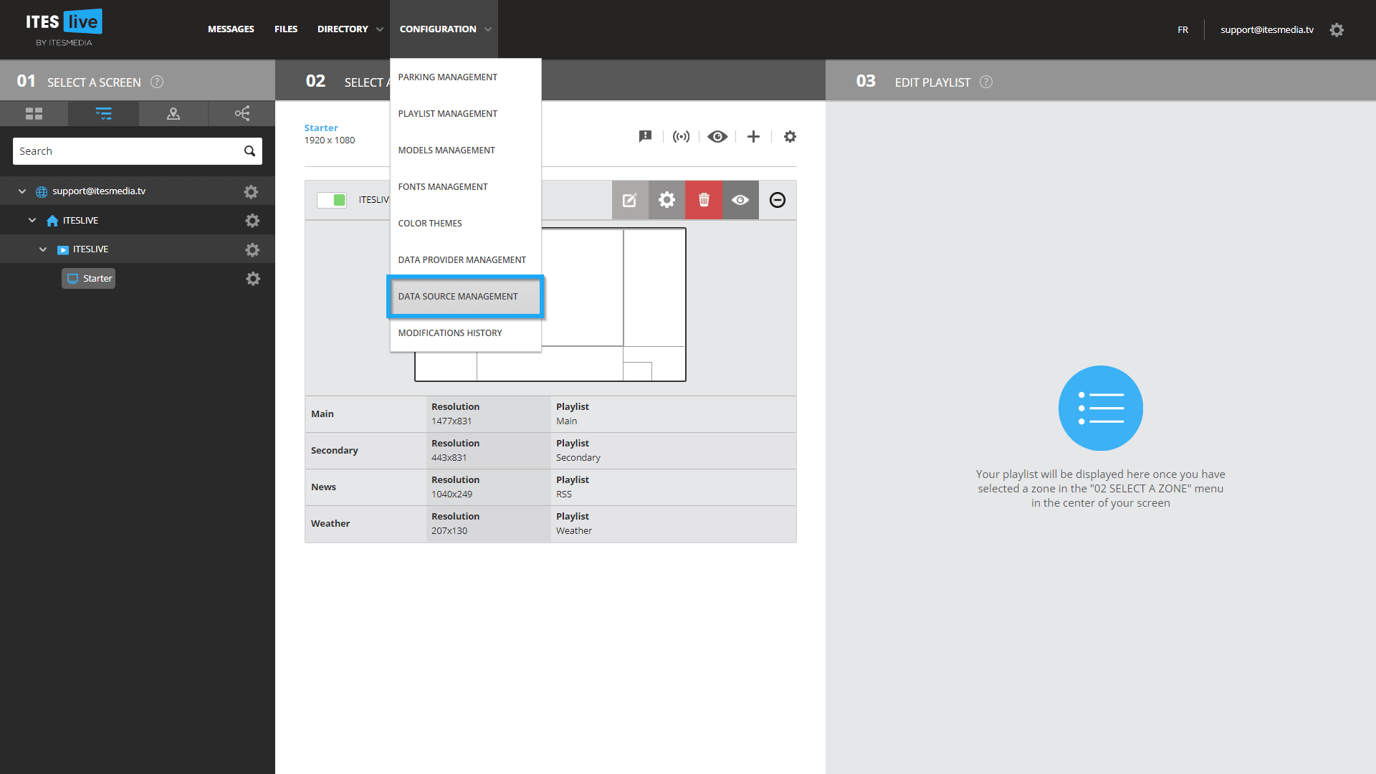Open the share network view tab
Image resolution: width=1376 pixels, height=774 pixels.
[242, 114]
